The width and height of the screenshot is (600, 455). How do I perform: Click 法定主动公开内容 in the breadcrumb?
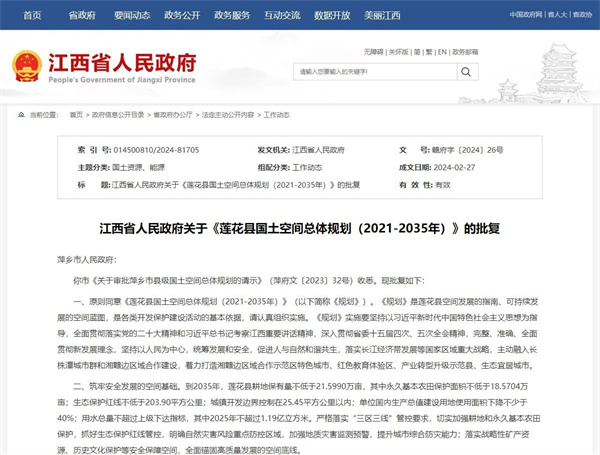point(228,115)
